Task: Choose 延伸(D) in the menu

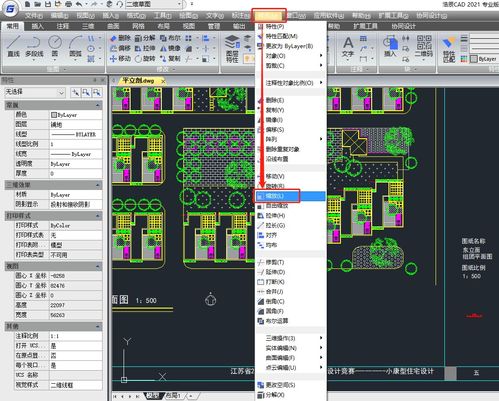Action: tap(291, 272)
